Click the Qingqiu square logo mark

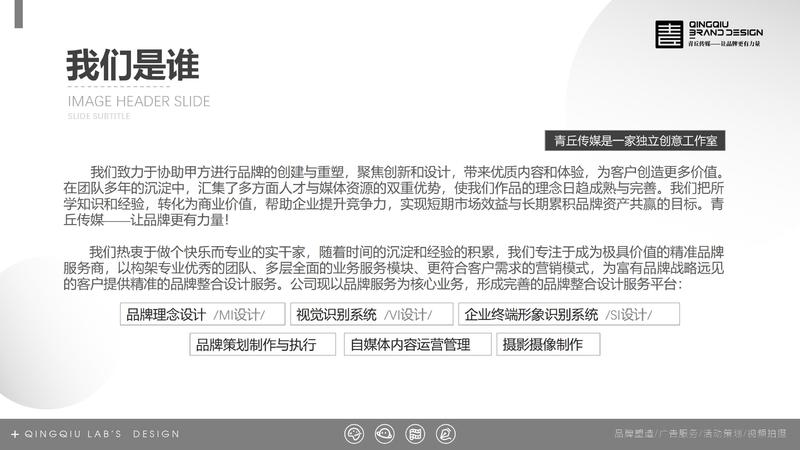(x=669, y=34)
